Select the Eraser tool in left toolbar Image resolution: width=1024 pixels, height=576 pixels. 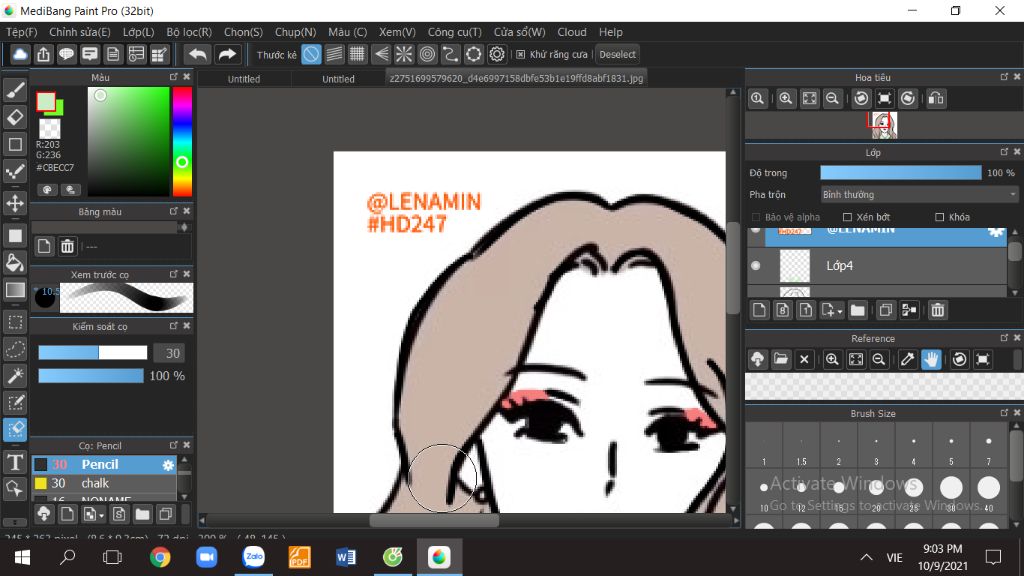tap(15, 117)
